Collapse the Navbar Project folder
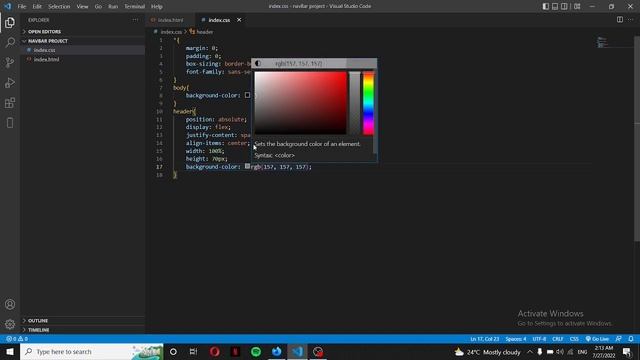The width and height of the screenshot is (640, 360). click(83, 41)
